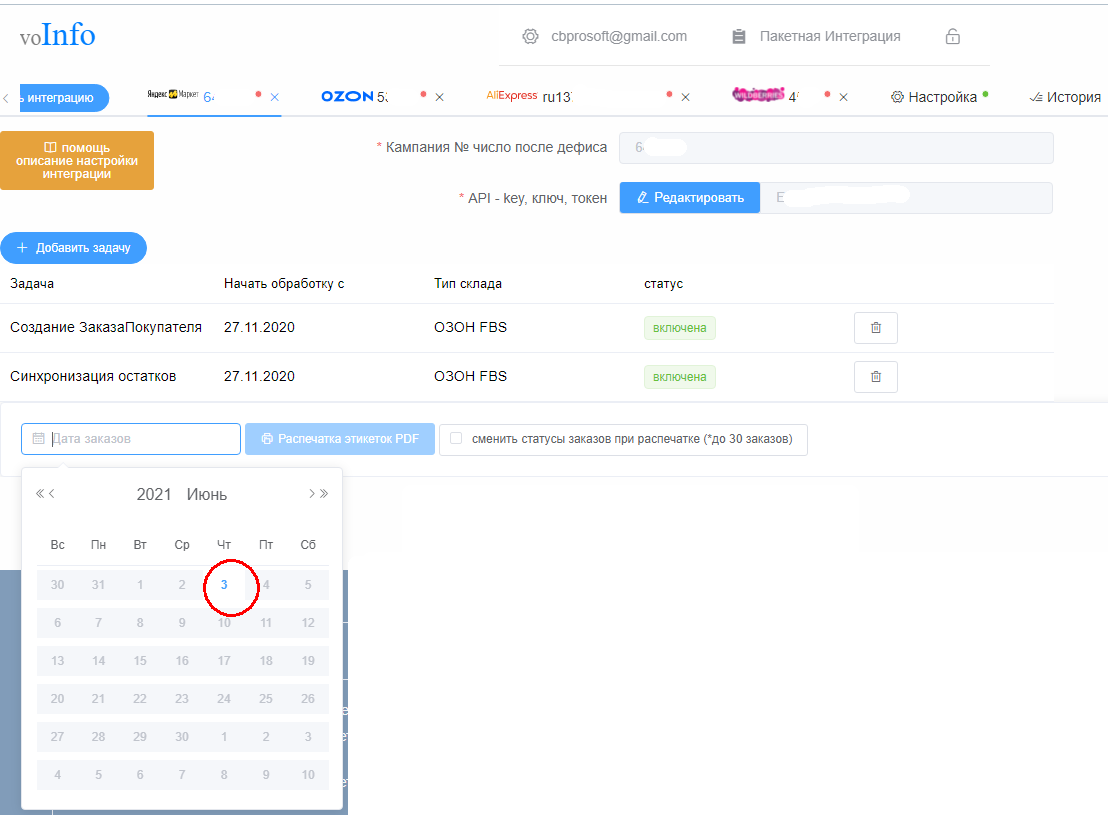Close the OZON integration tab
This screenshot has width=1108, height=815.
coord(439,97)
